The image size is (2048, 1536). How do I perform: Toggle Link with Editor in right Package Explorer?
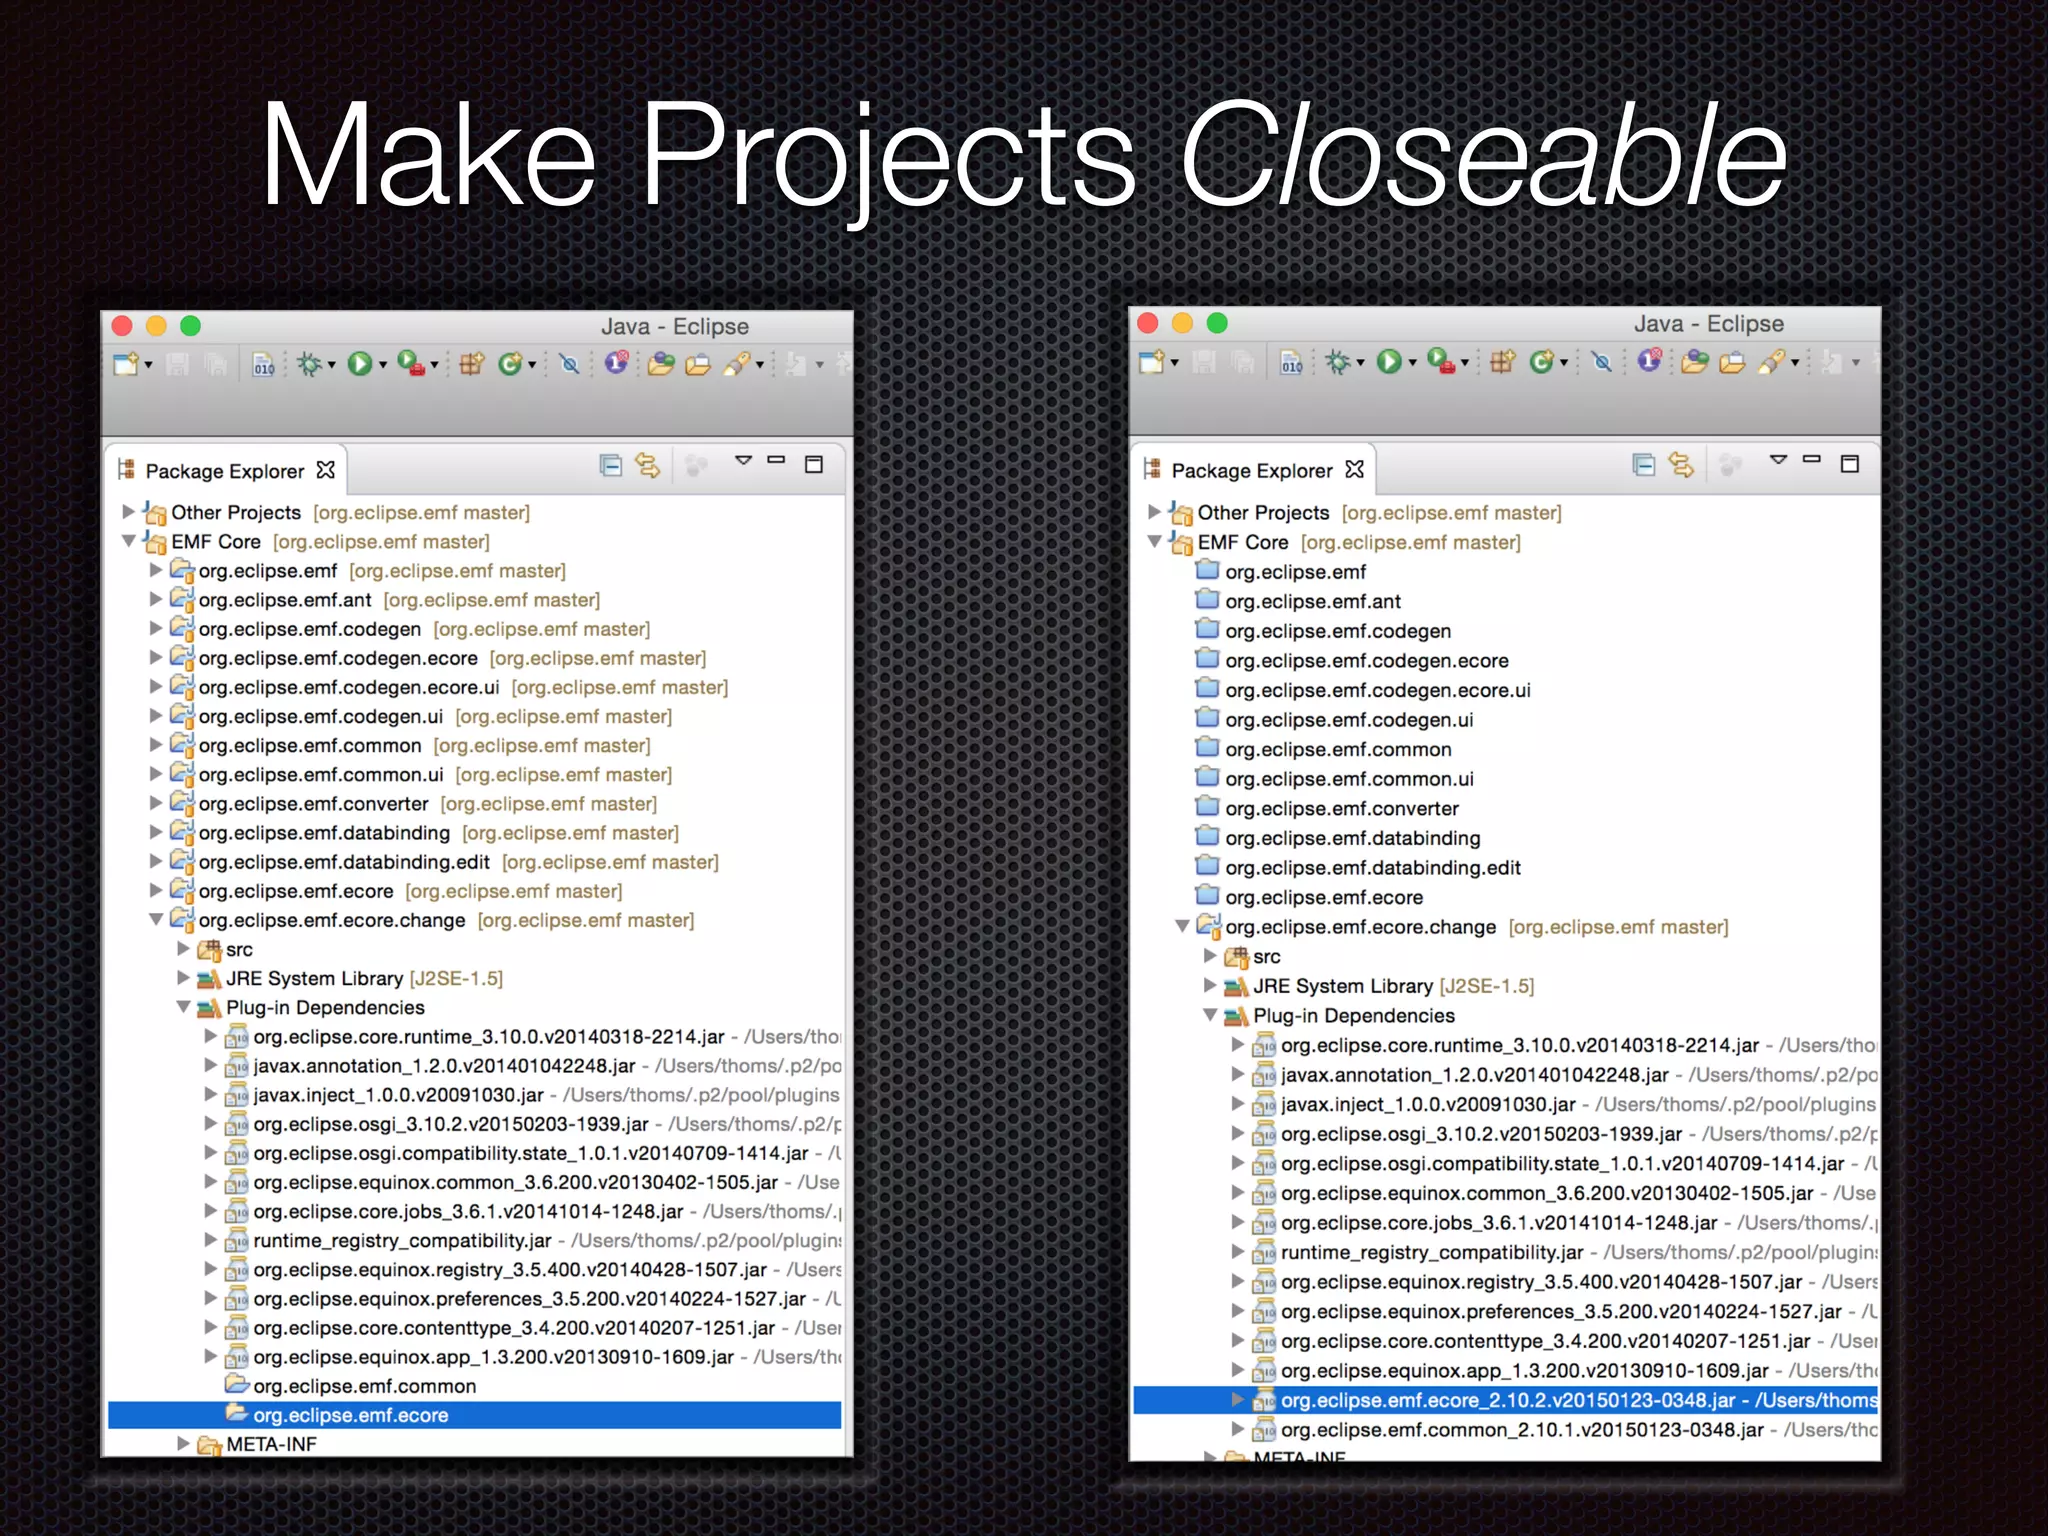[x=1682, y=465]
